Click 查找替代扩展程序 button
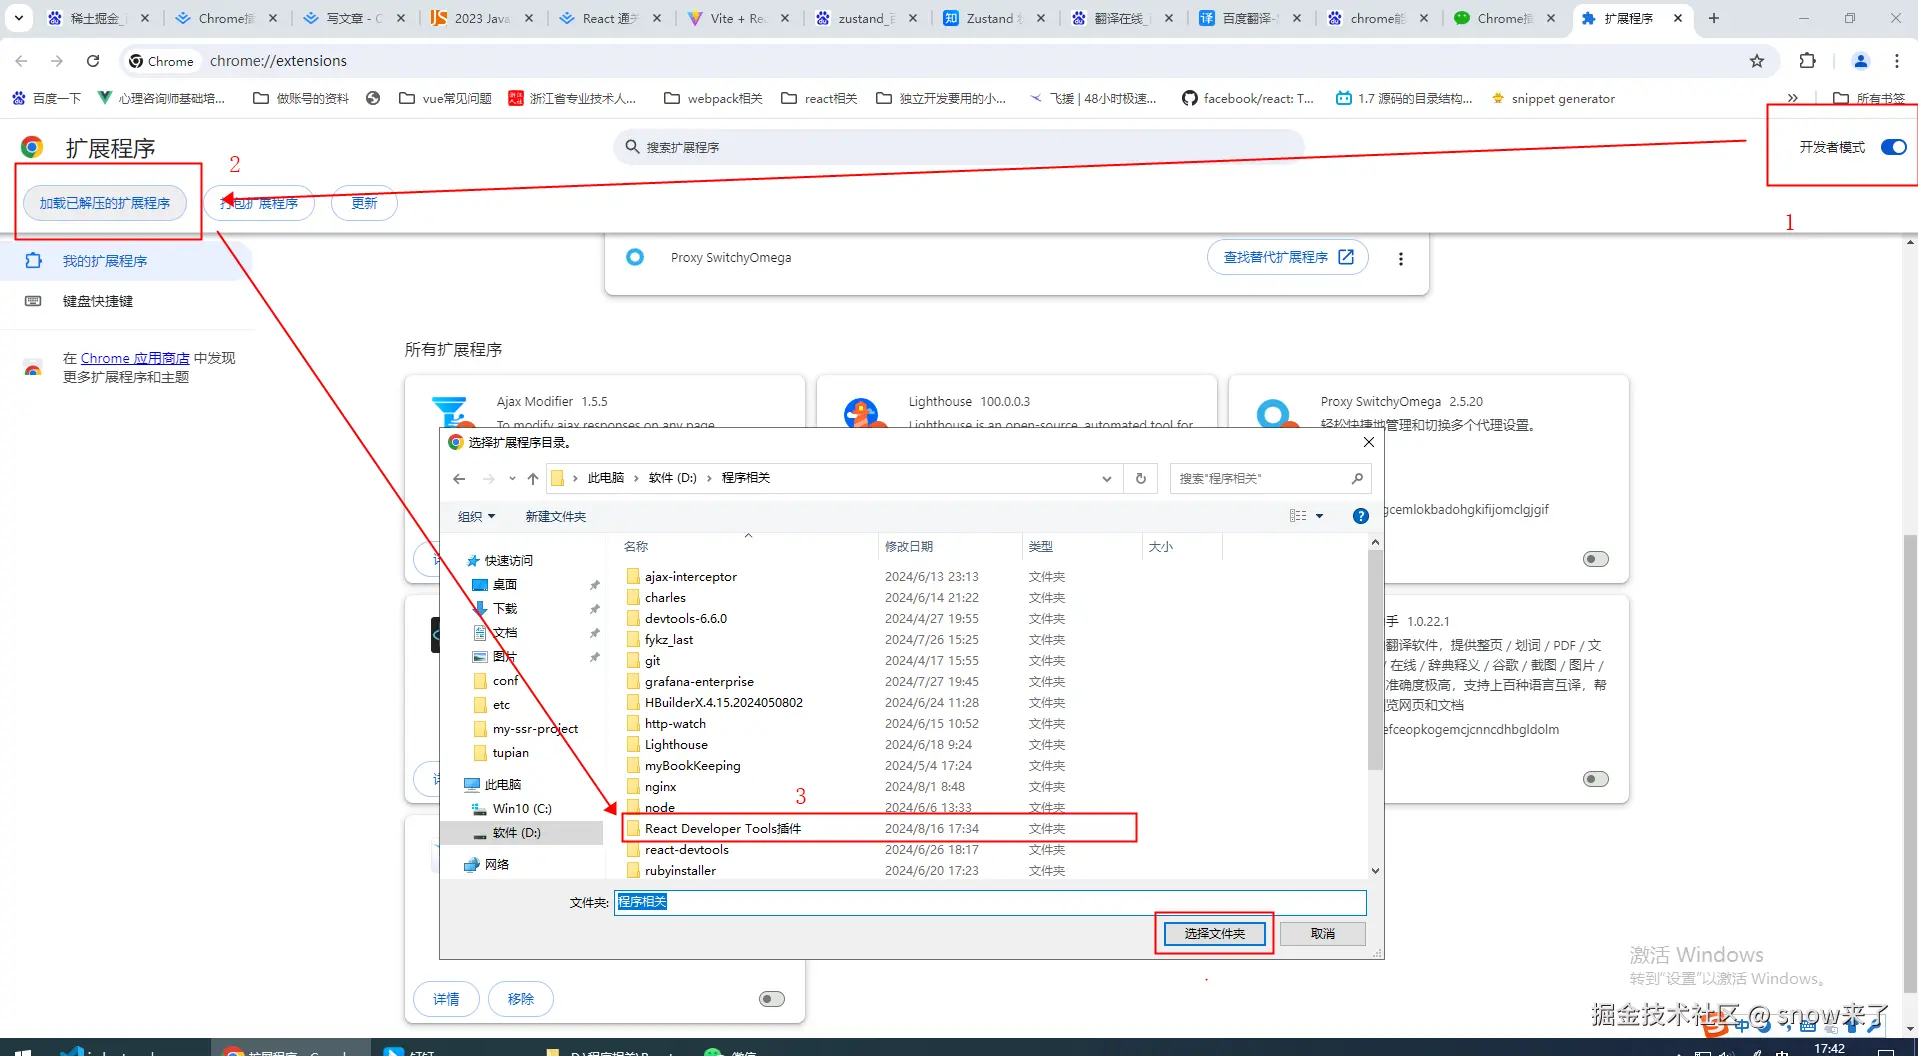Screen dimensions: 1918x1056 click(1288, 258)
